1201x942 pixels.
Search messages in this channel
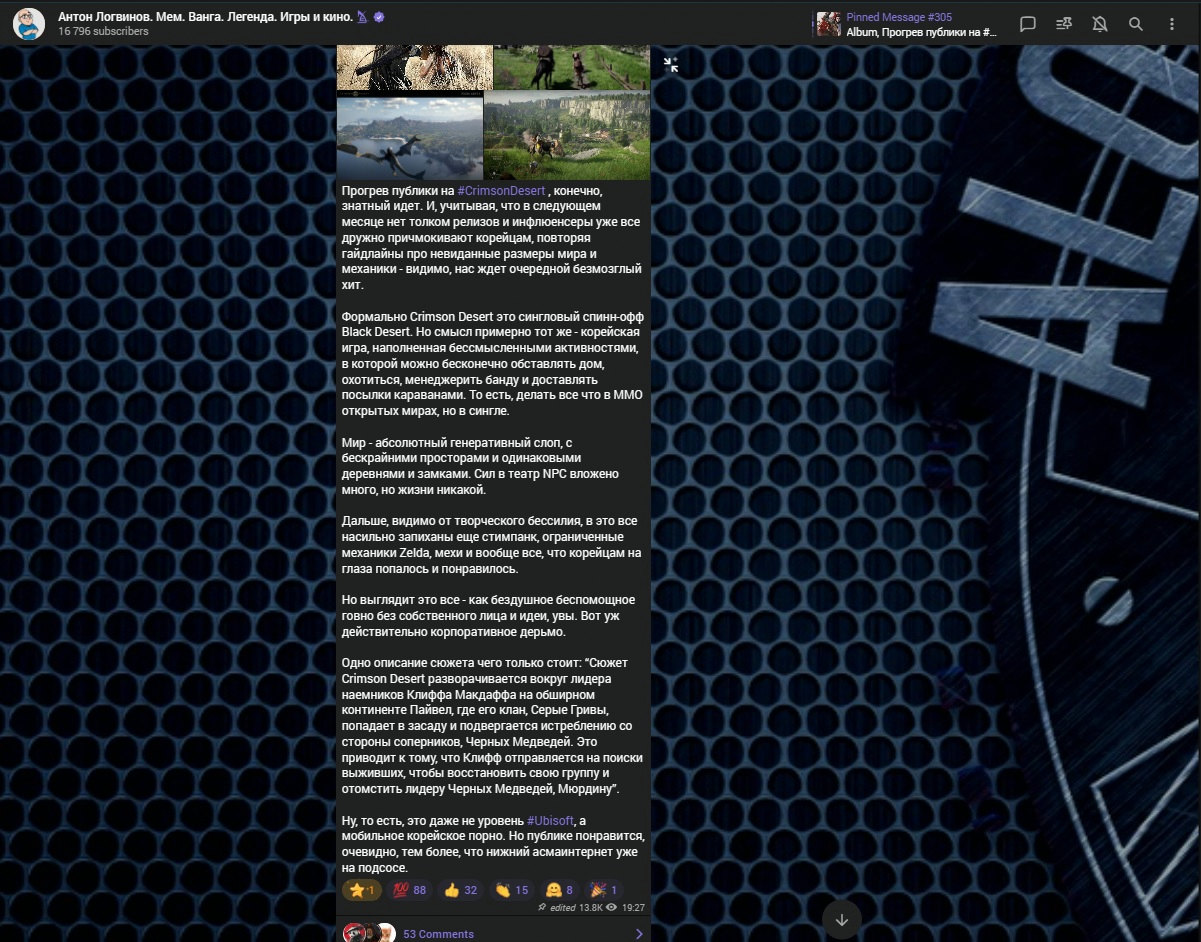tap(1136, 24)
